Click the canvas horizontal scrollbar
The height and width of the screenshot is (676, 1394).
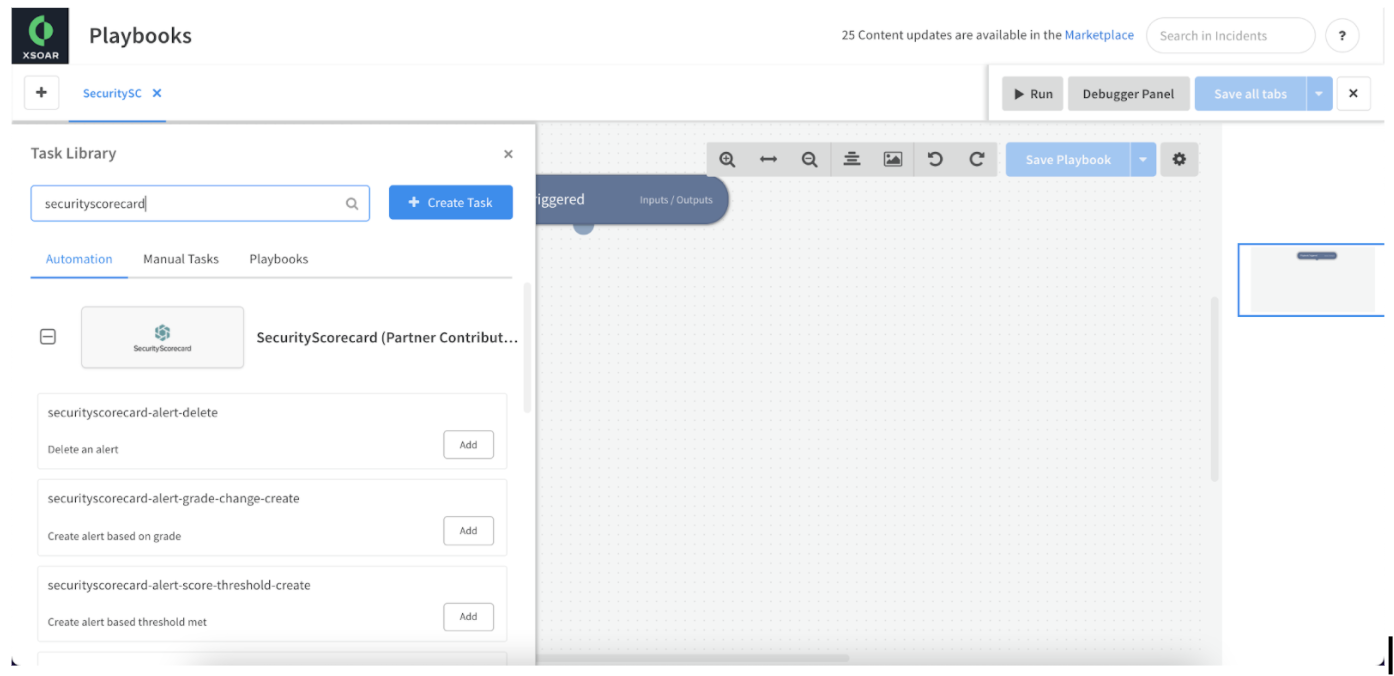(693, 658)
